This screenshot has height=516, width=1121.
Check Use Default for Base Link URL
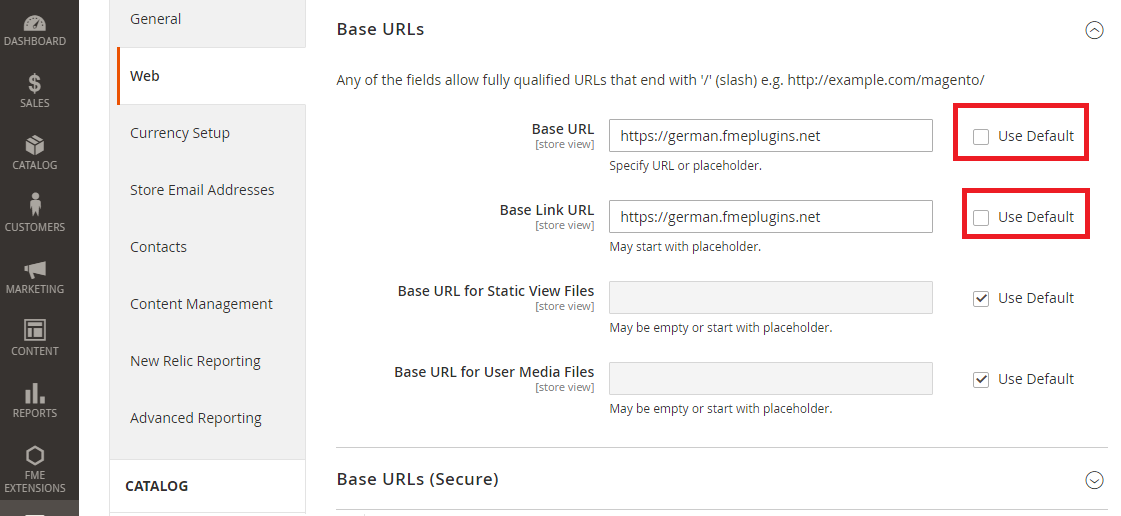point(981,217)
